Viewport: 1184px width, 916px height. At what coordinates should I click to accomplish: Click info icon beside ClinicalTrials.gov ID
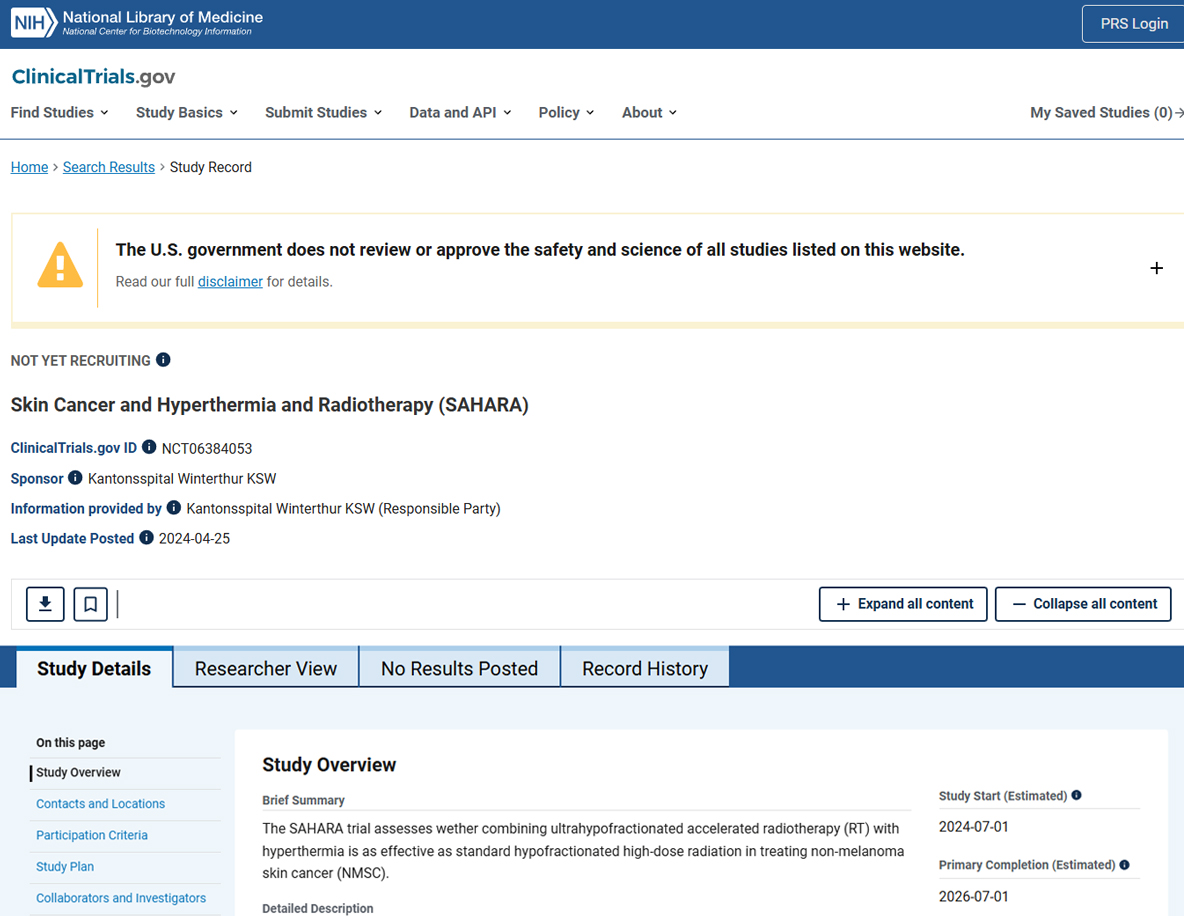pos(149,447)
